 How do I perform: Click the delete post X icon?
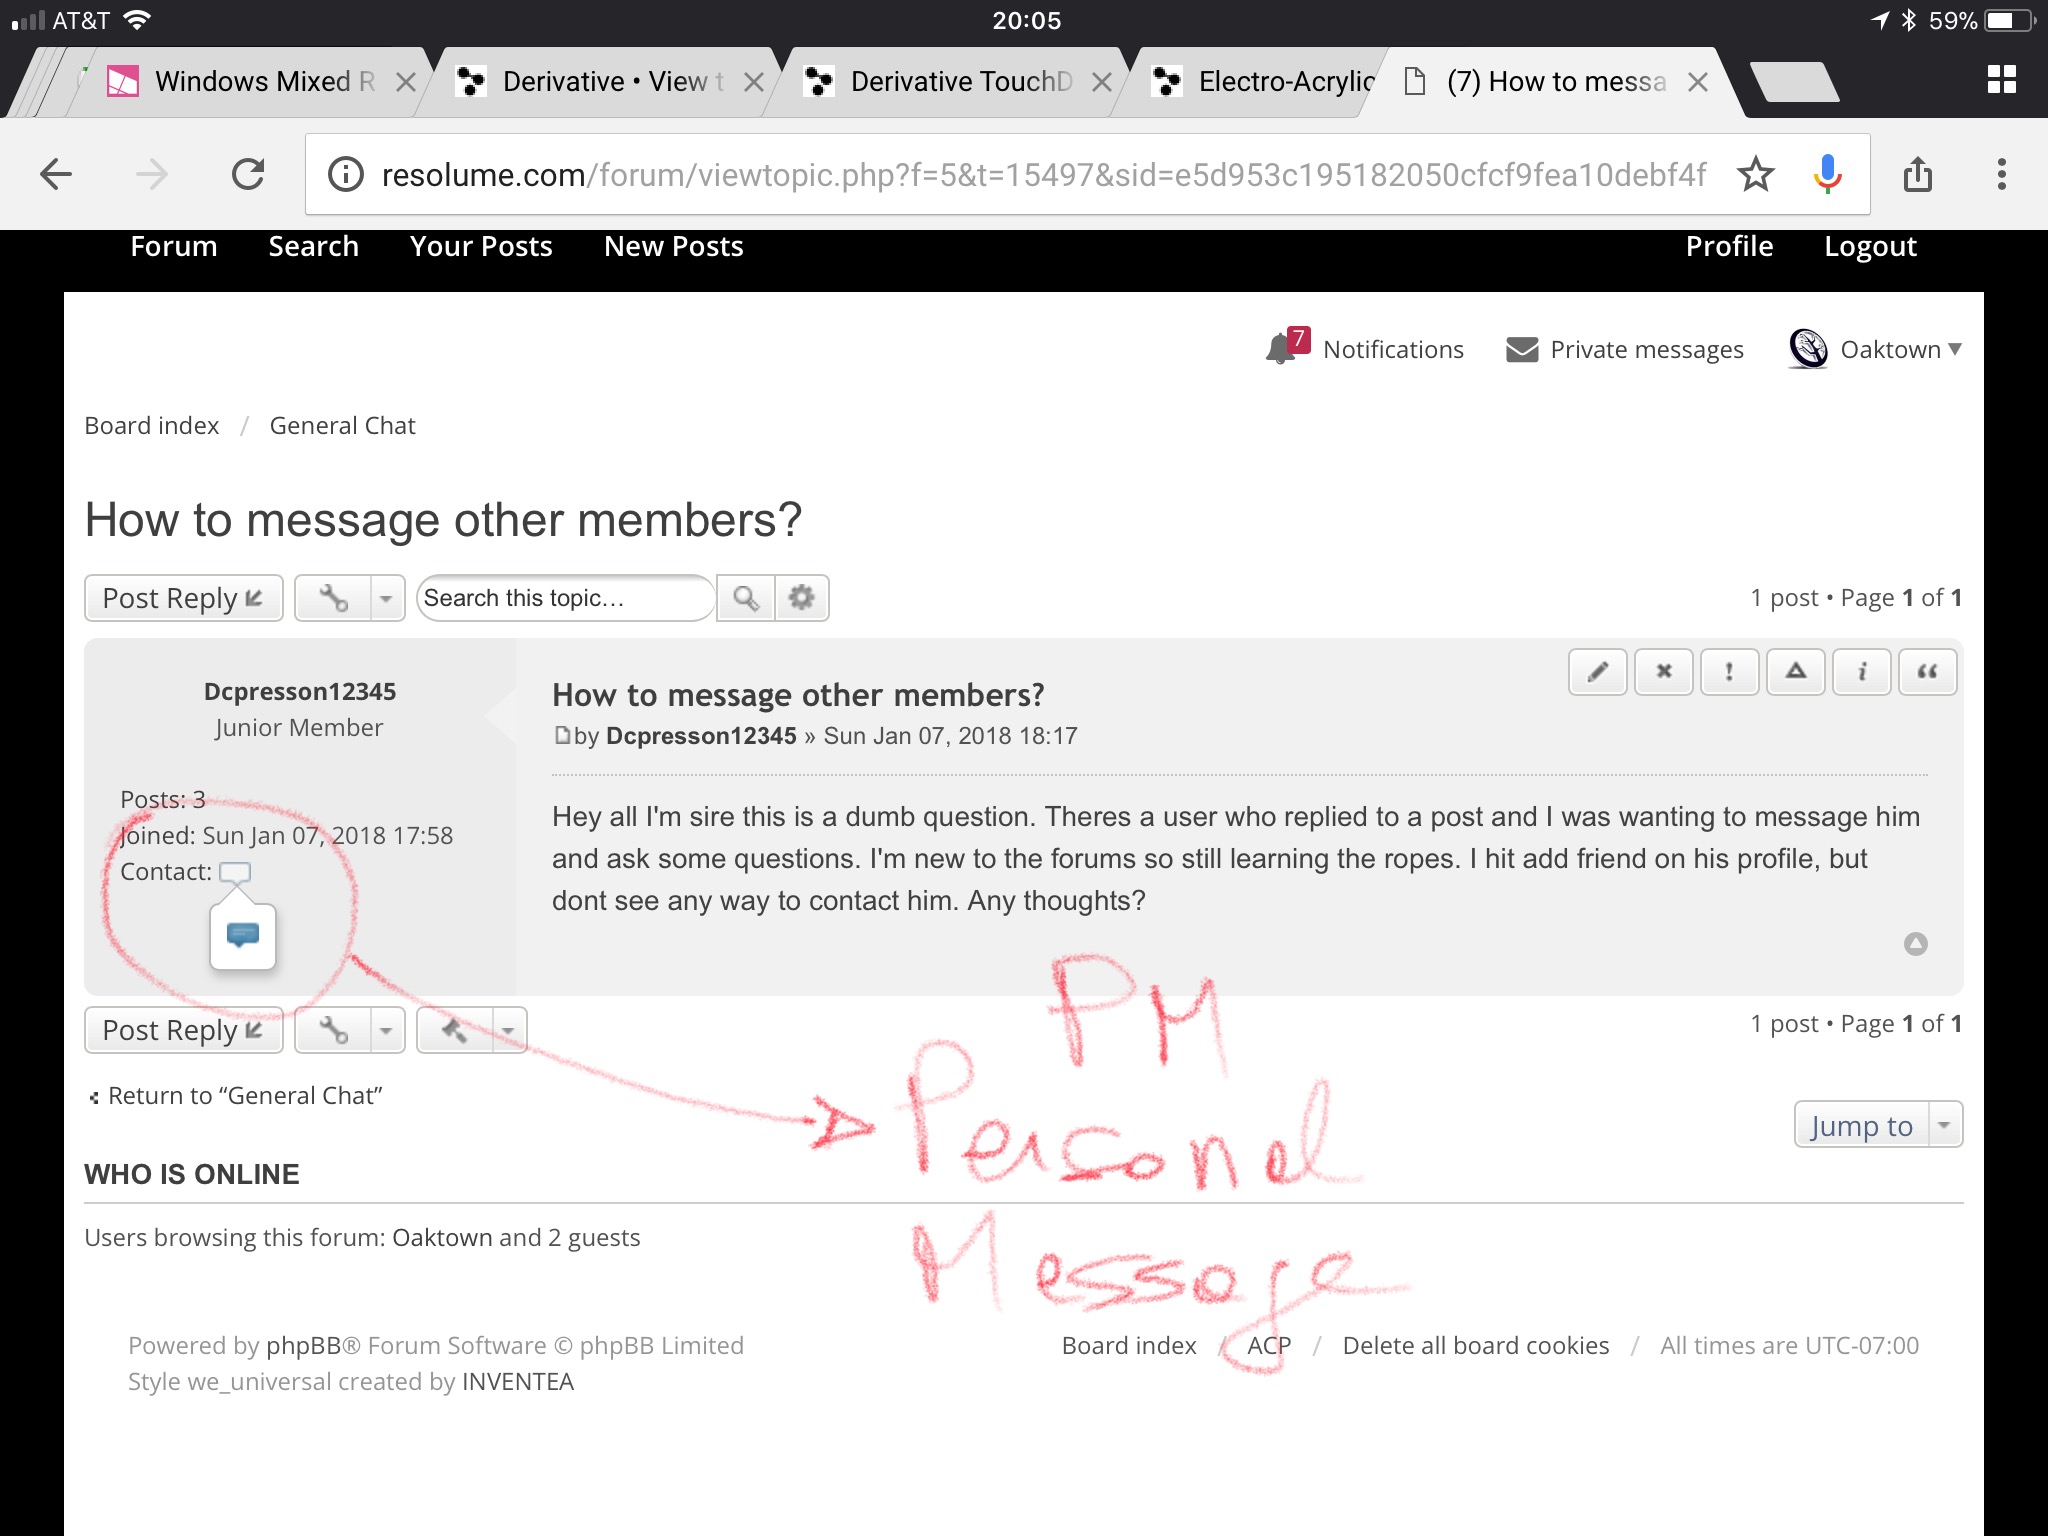tap(1663, 671)
